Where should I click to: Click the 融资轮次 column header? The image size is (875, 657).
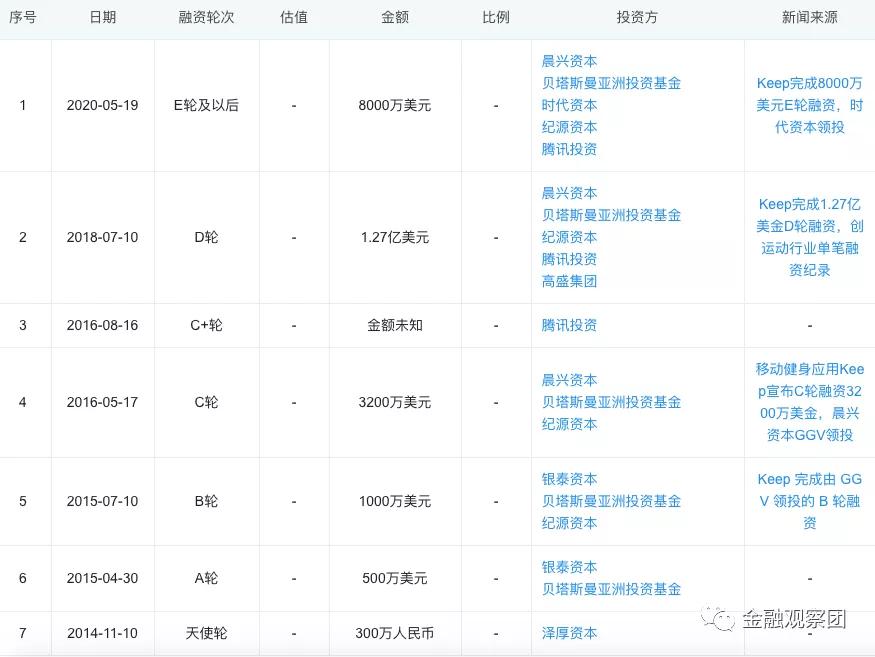tap(206, 17)
